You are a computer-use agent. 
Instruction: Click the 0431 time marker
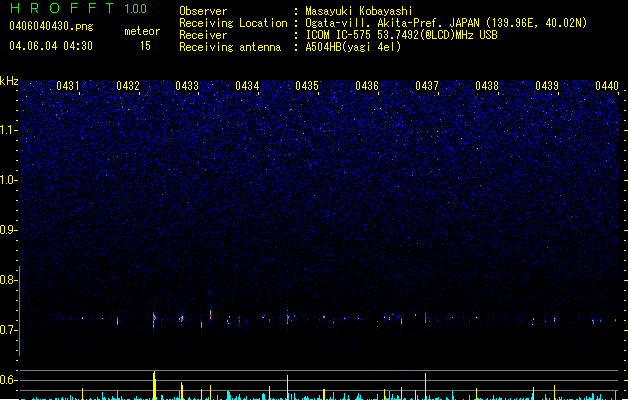click(67, 86)
